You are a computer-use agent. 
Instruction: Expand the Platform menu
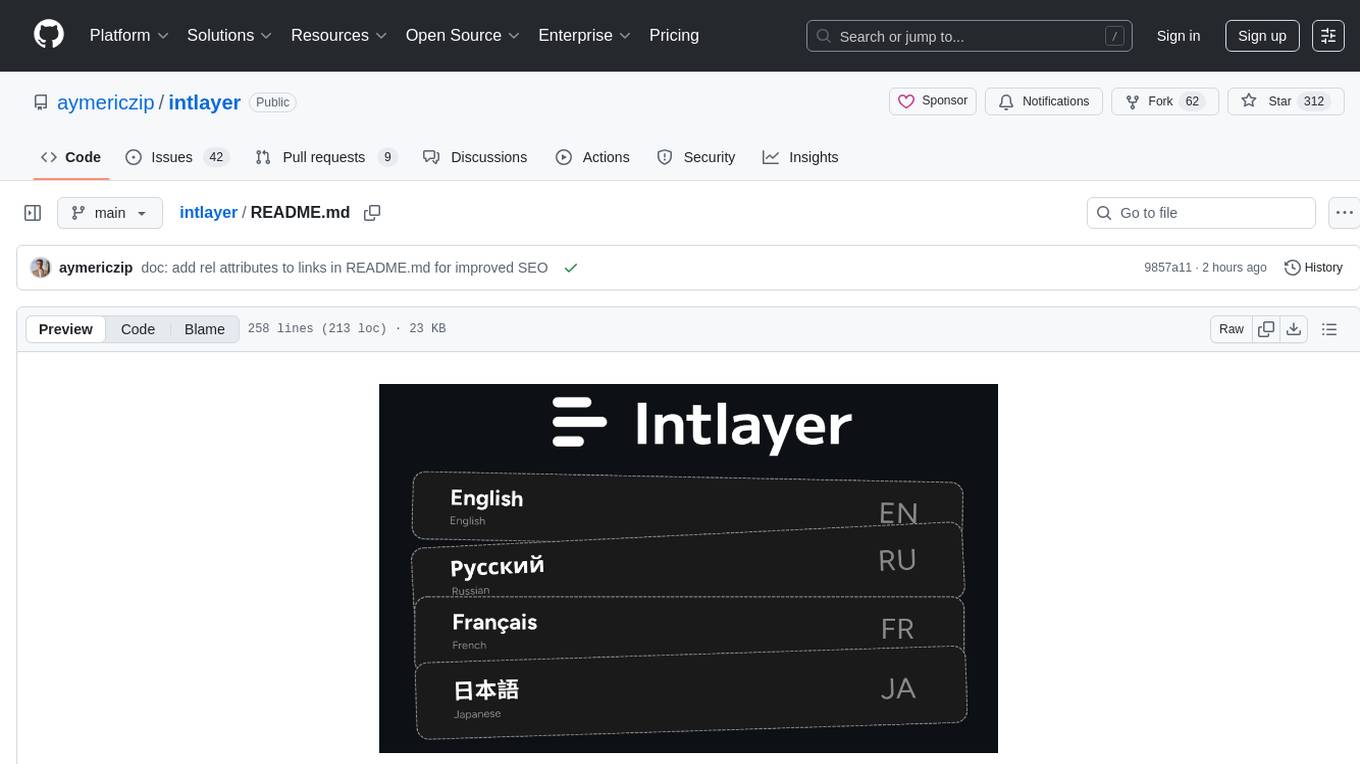point(129,35)
